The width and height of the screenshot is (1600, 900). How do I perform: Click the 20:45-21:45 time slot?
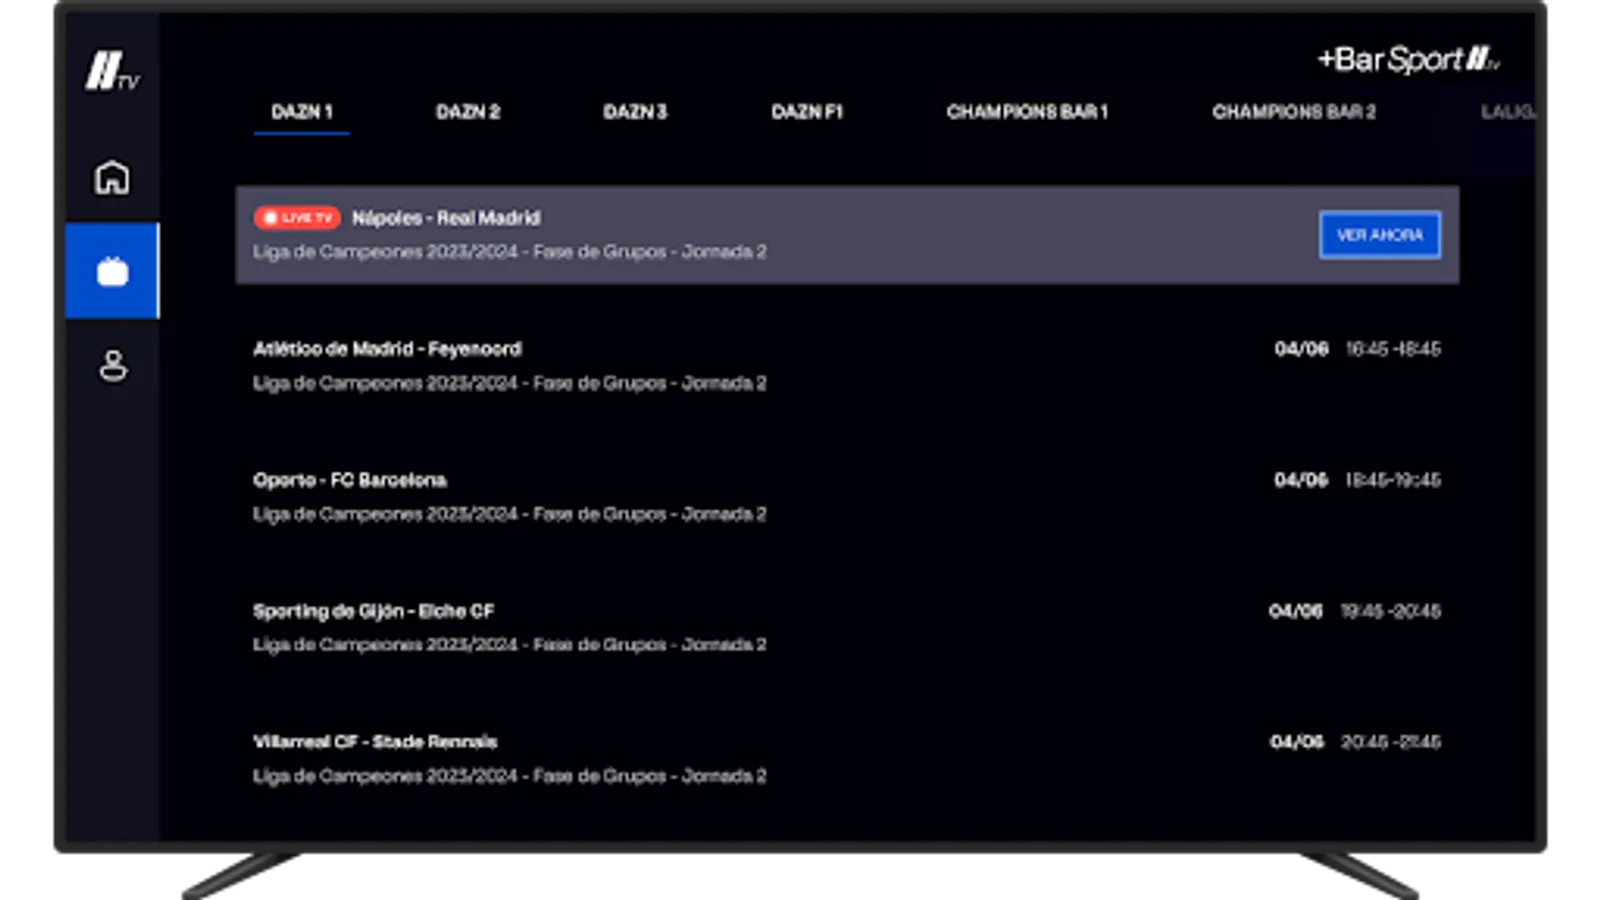point(1391,742)
